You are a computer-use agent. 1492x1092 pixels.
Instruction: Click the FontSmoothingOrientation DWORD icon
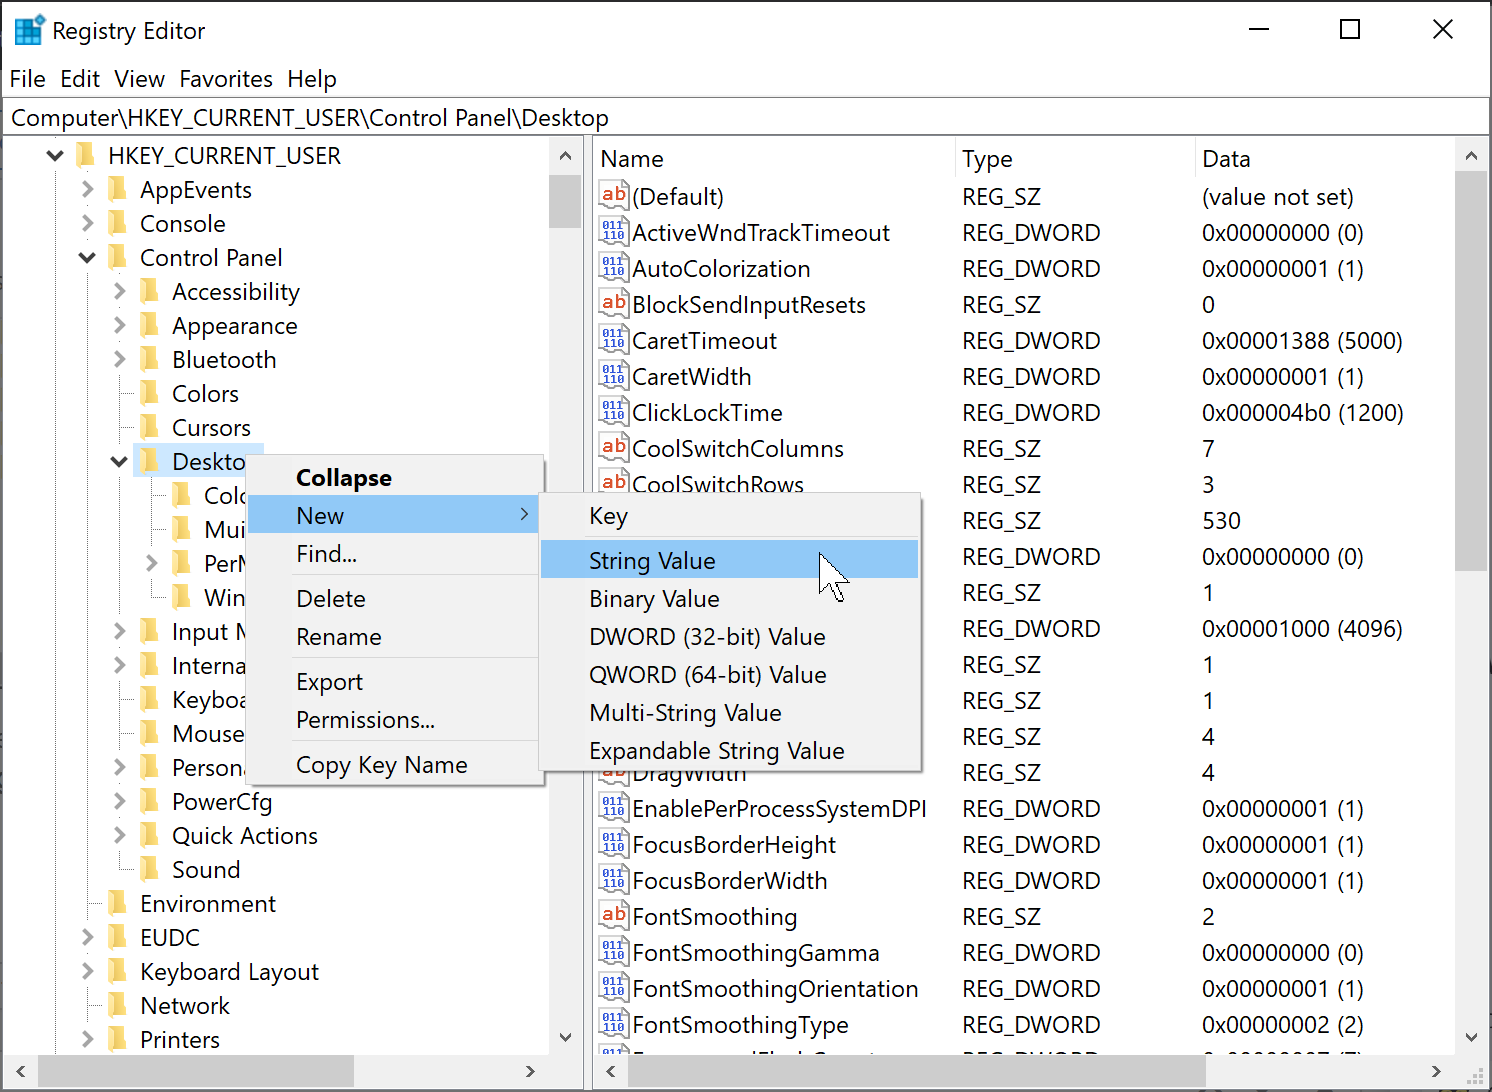pyautogui.click(x=614, y=988)
